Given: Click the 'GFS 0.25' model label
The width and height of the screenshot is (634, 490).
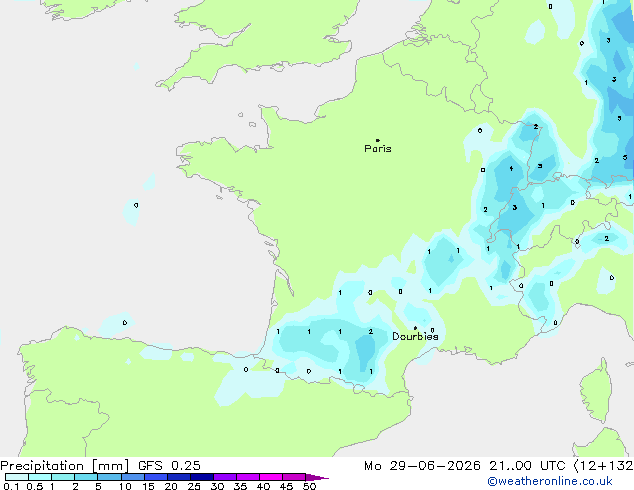Looking at the screenshot, I should tap(169, 466).
